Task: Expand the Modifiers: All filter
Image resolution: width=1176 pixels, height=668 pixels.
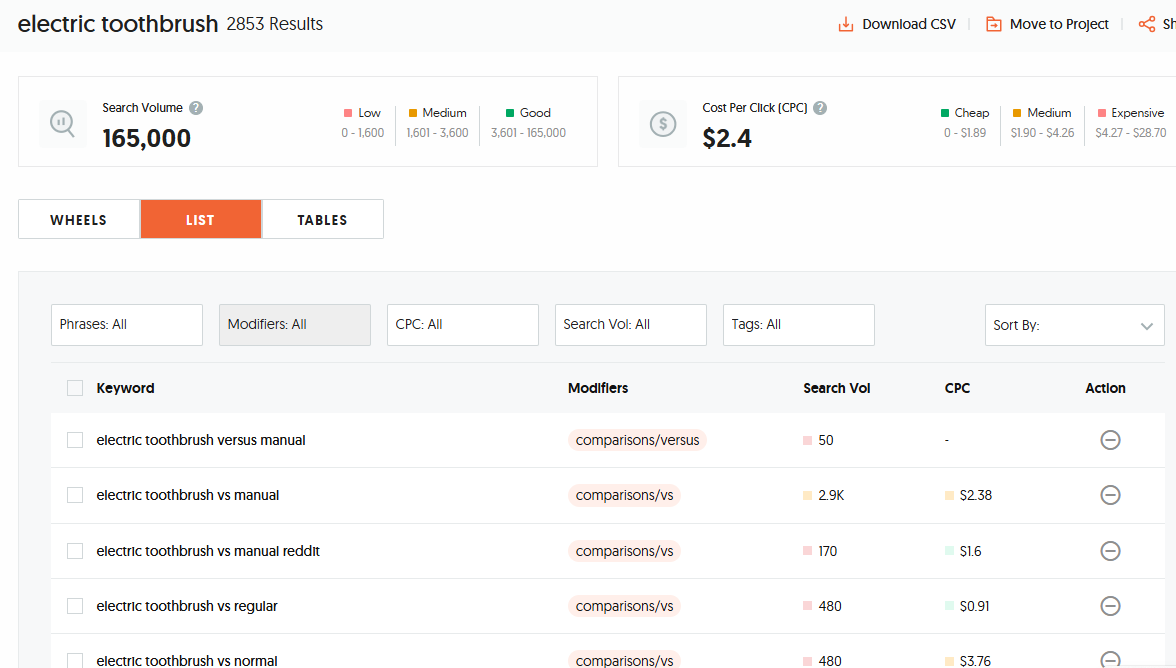Action: (295, 325)
